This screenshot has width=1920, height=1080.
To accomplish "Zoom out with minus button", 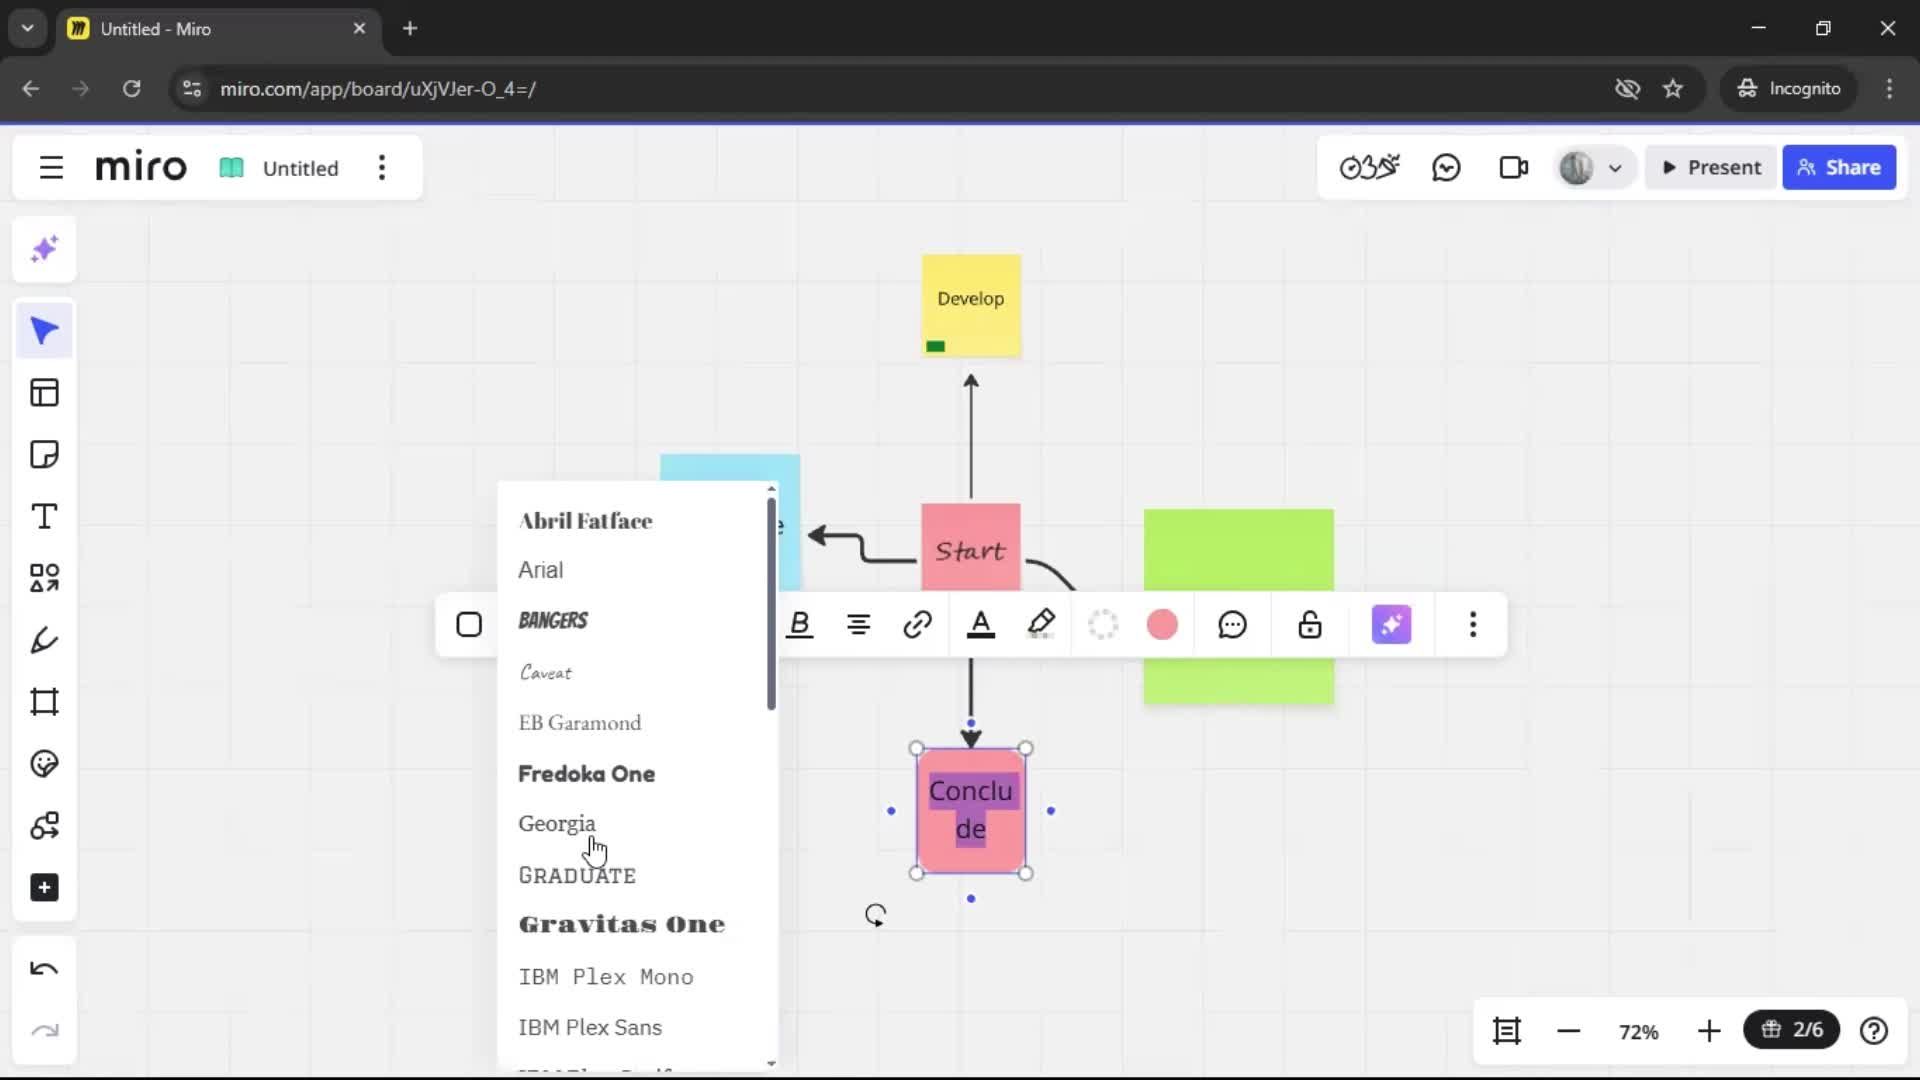I will [1568, 1031].
